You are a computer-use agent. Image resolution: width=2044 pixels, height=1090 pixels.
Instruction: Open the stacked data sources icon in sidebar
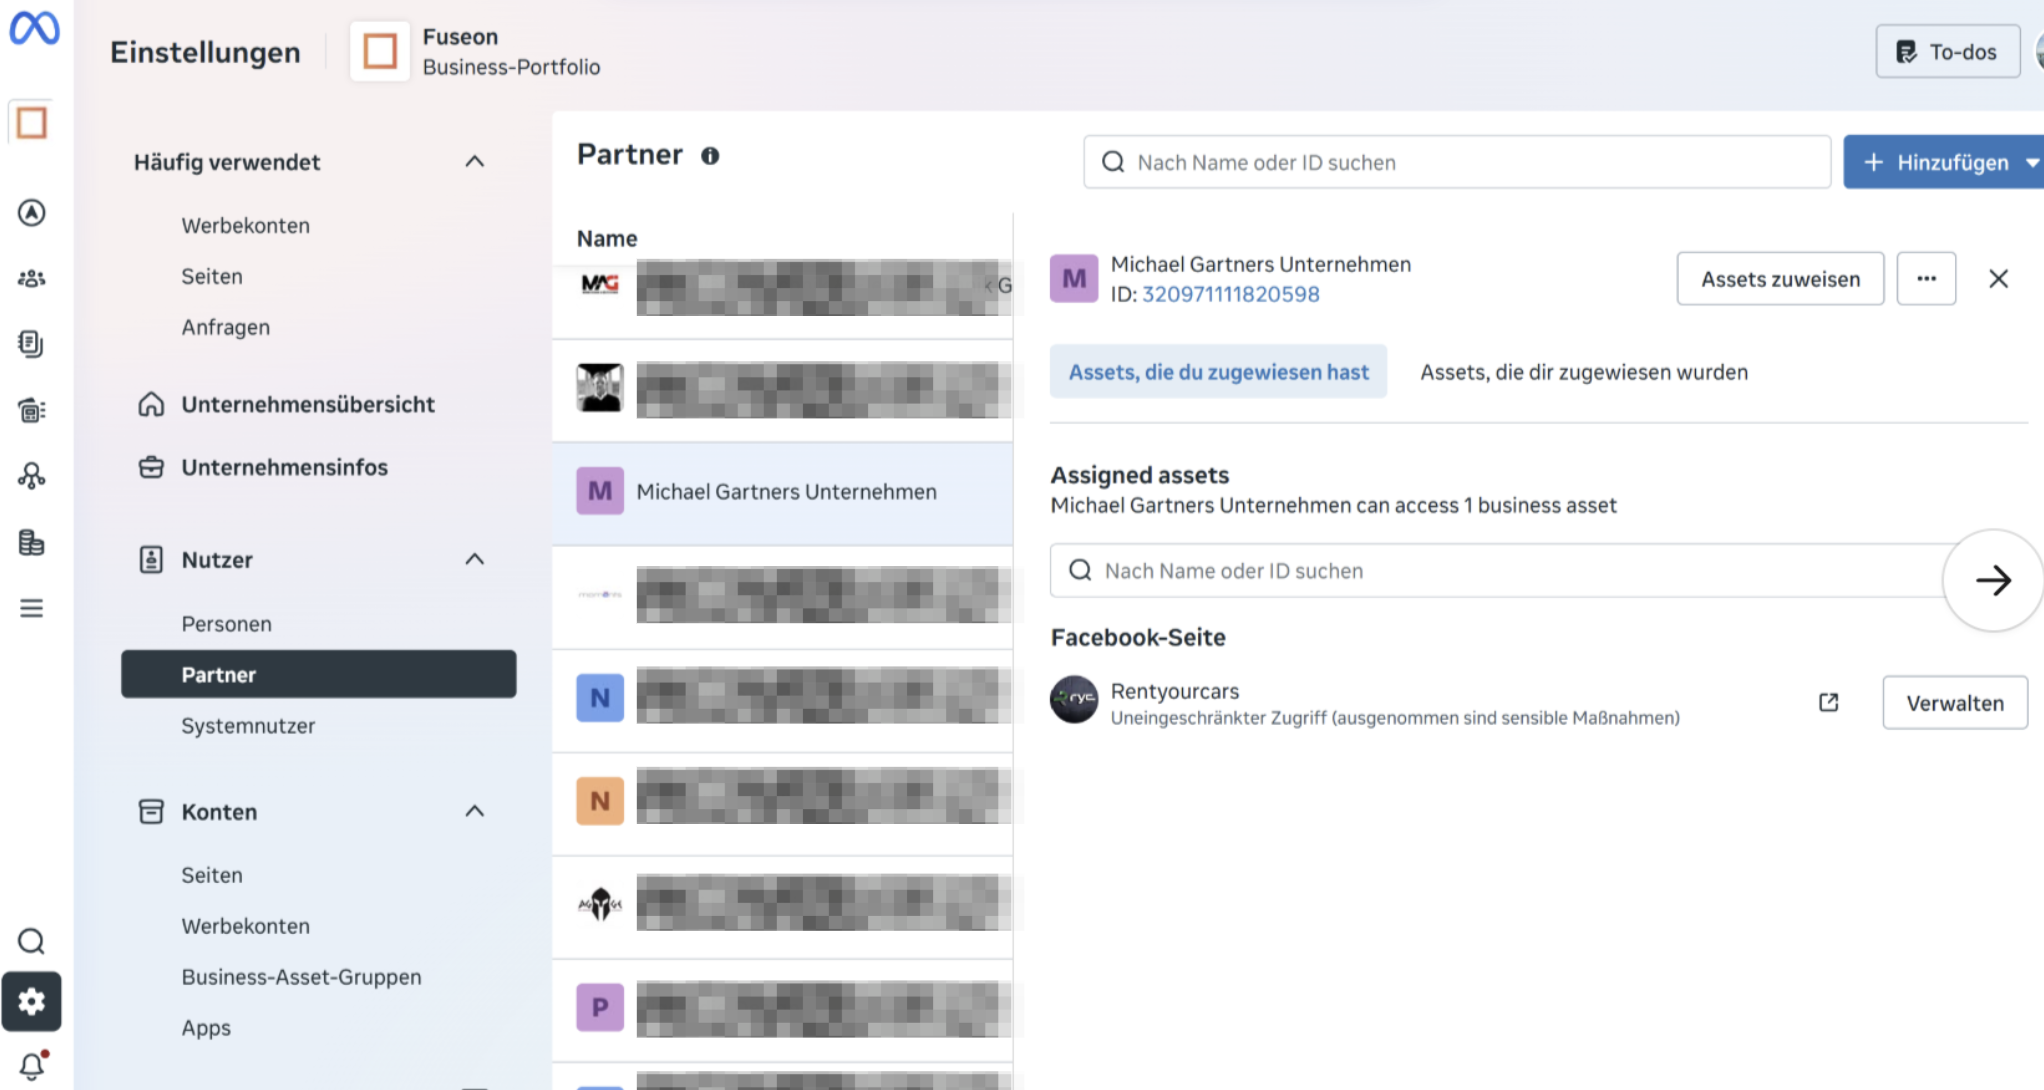(x=32, y=542)
